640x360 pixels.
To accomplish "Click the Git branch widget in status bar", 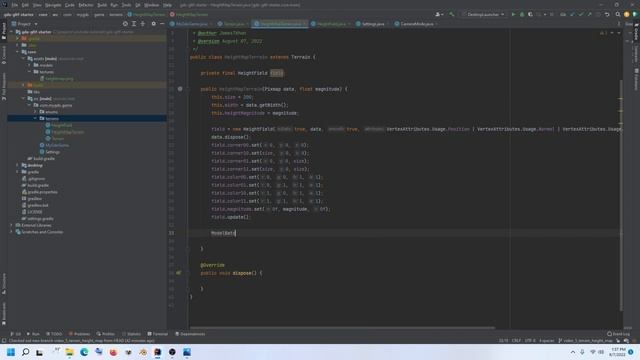I will point(585,340).
